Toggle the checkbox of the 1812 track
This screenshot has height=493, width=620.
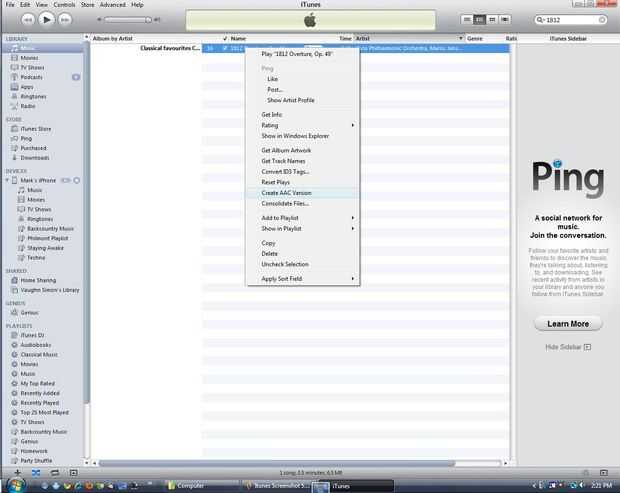pos(225,48)
